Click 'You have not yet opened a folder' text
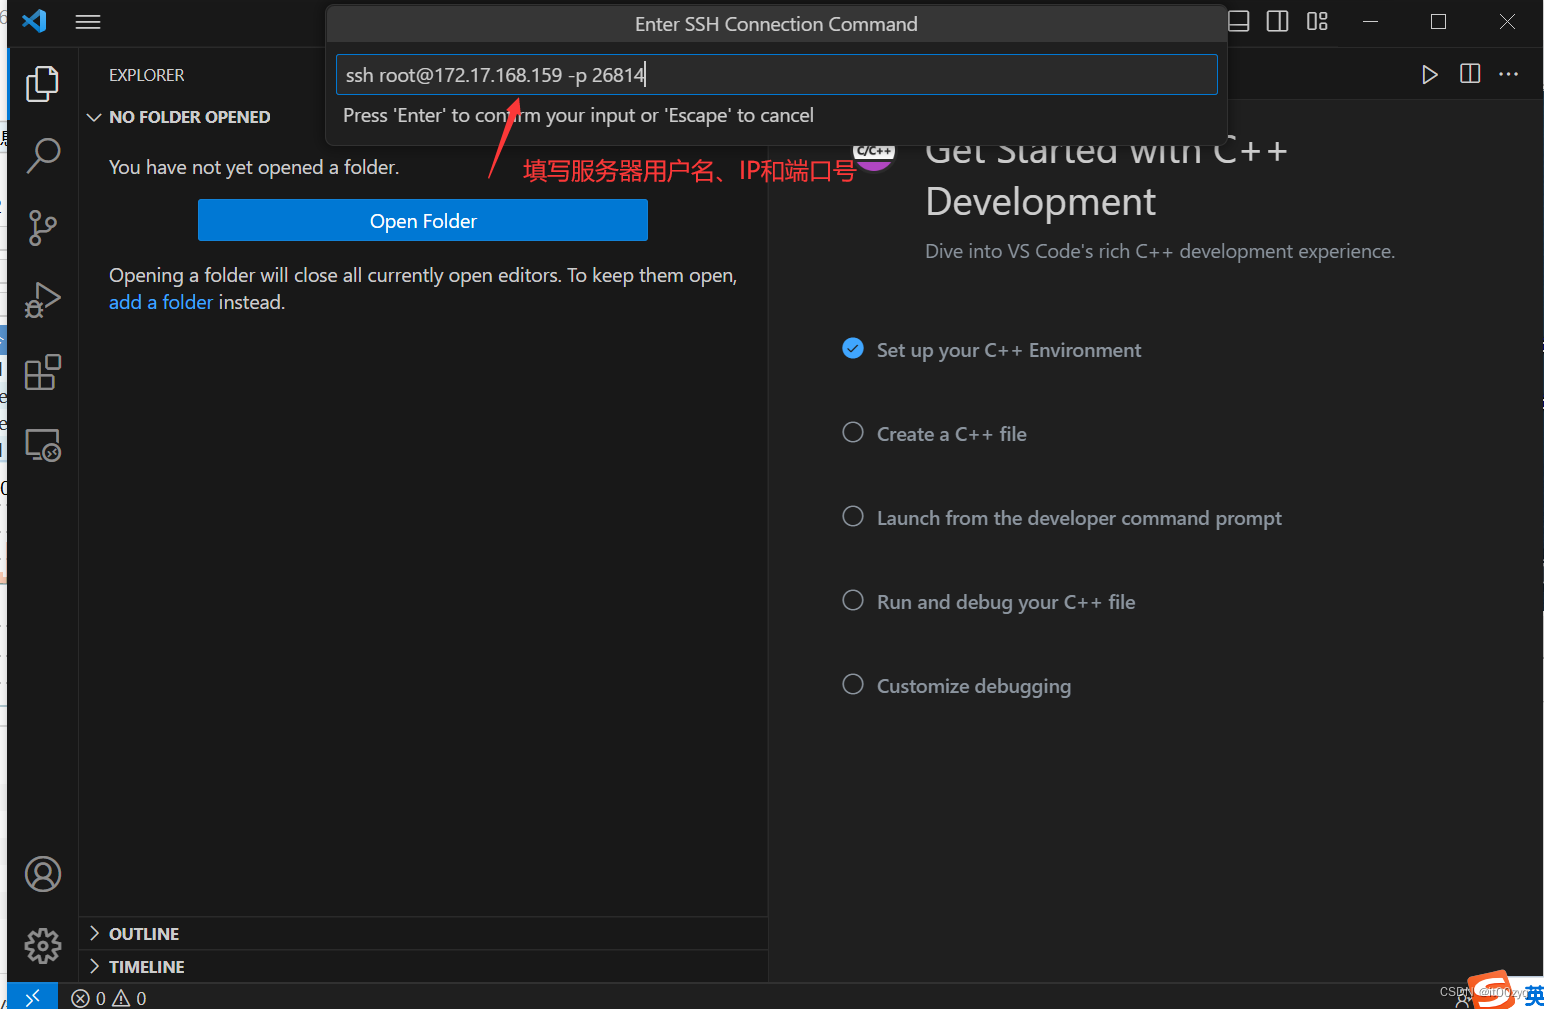Image resolution: width=1544 pixels, height=1009 pixels. point(254,167)
